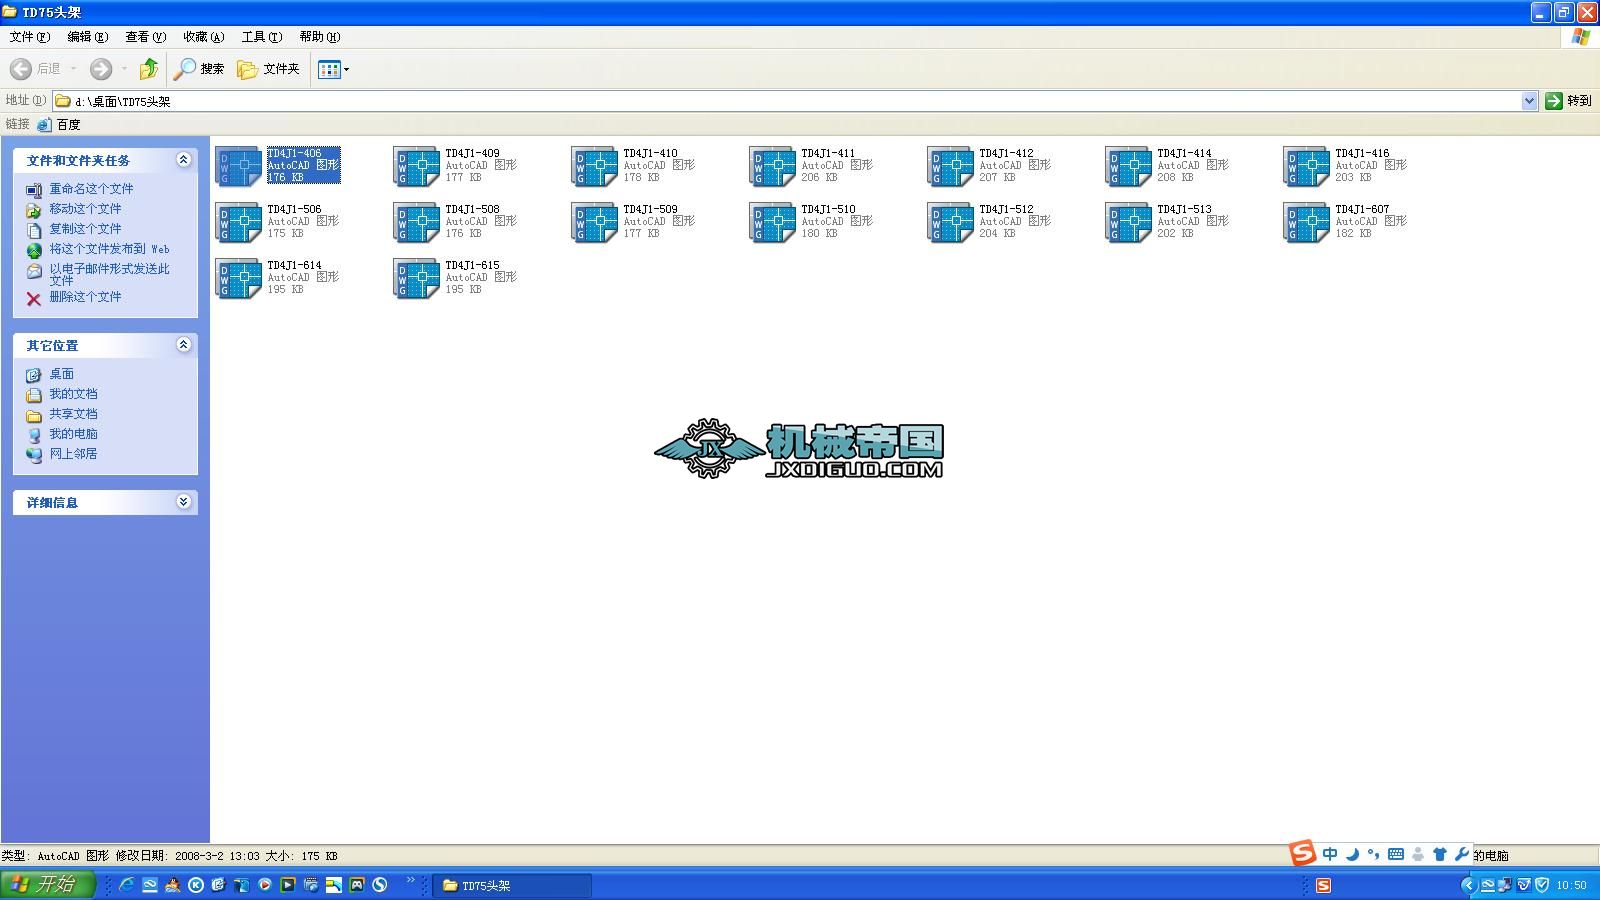Select the TD4J1-411 drawing file icon

[x=773, y=167]
